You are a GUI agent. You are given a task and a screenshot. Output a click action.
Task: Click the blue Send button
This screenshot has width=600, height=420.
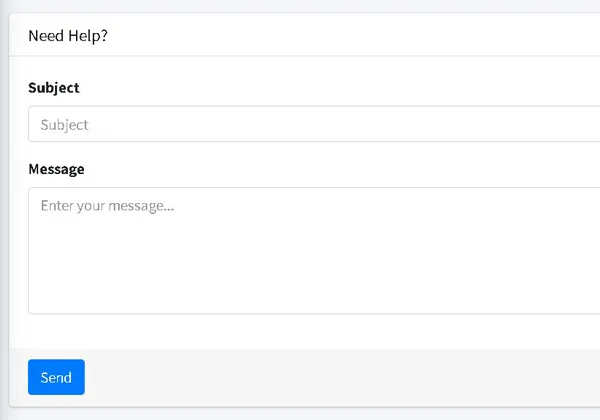click(56, 377)
